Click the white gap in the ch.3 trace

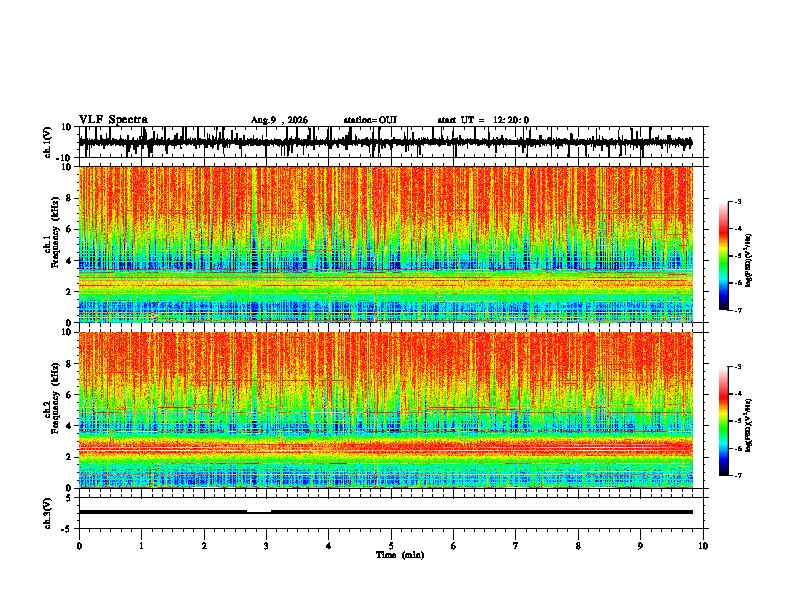259,512
